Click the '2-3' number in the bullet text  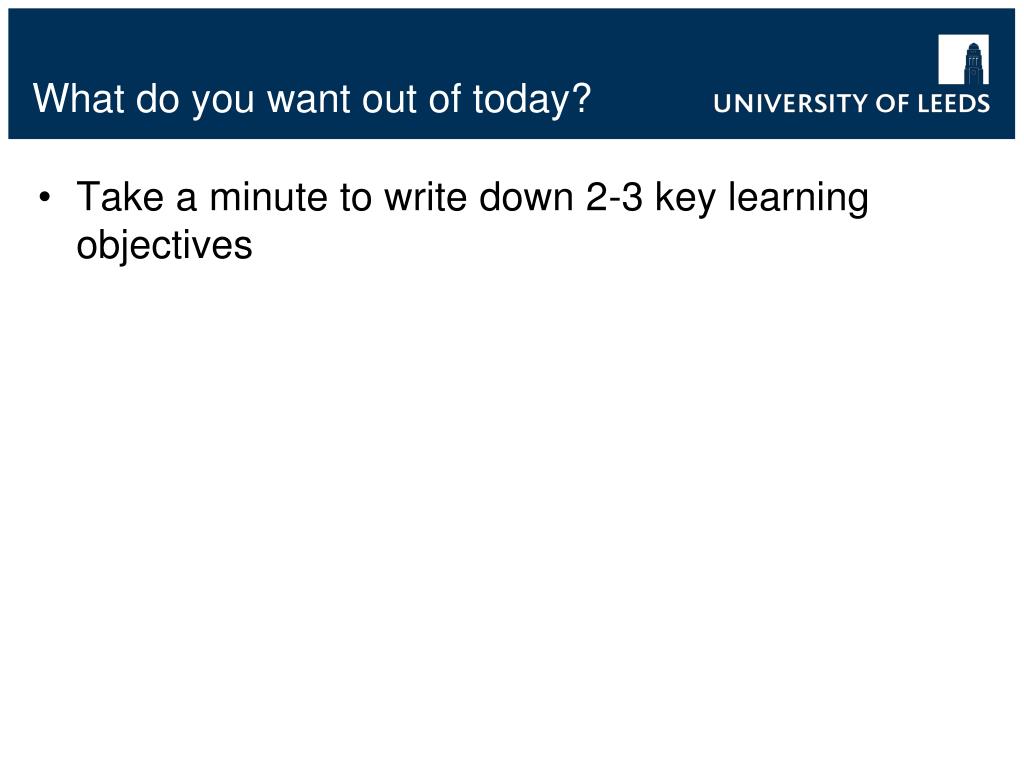click(615, 197)
